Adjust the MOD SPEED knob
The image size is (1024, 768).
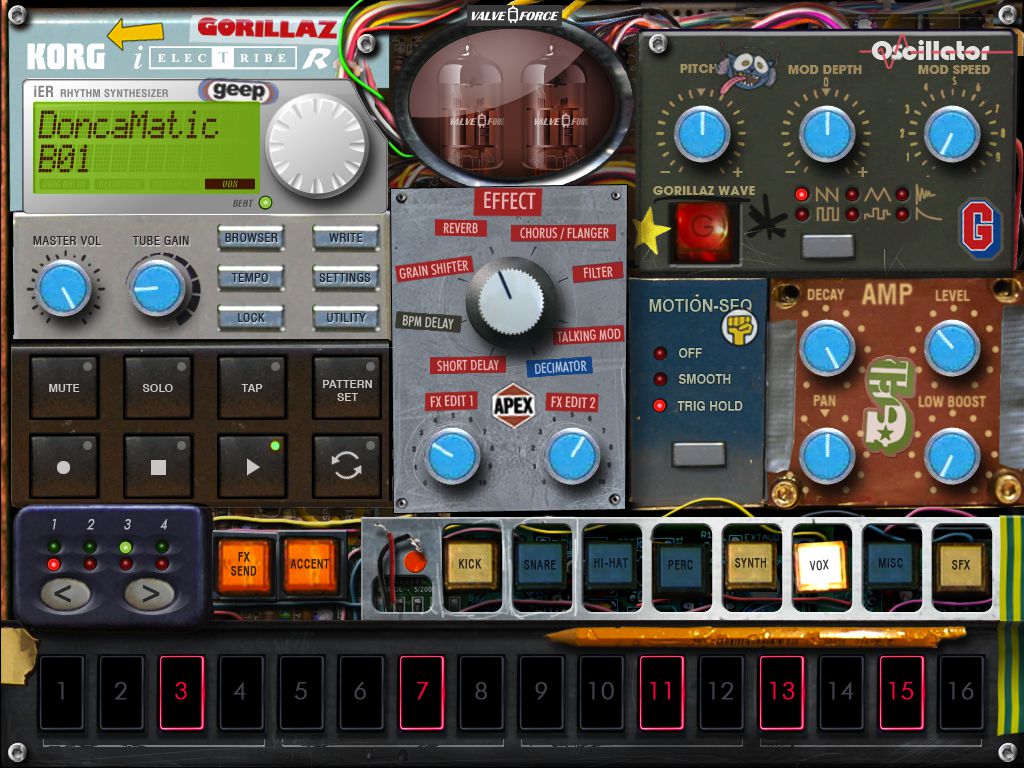952,133
